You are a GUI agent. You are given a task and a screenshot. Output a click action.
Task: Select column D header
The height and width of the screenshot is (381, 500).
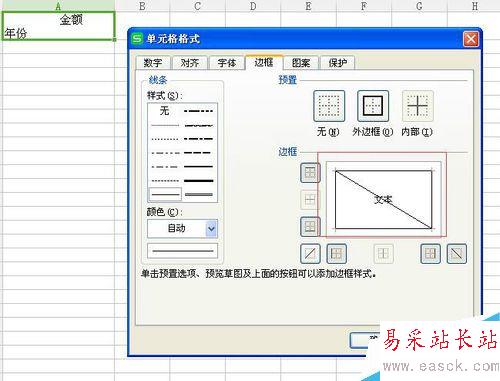[x=253, y=5]
